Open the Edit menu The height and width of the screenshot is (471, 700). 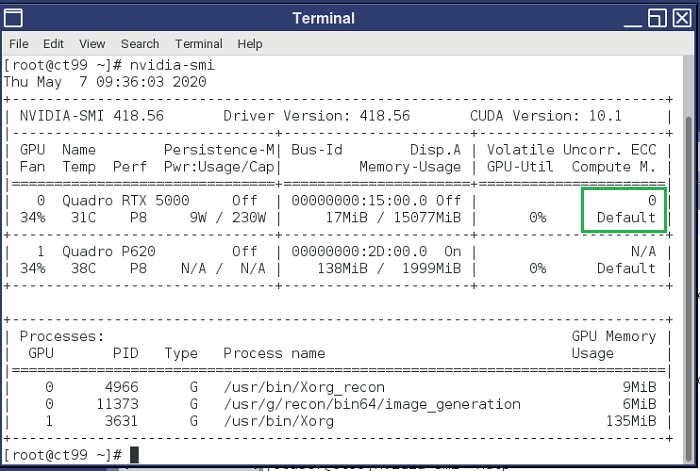(x=53, y=44)
